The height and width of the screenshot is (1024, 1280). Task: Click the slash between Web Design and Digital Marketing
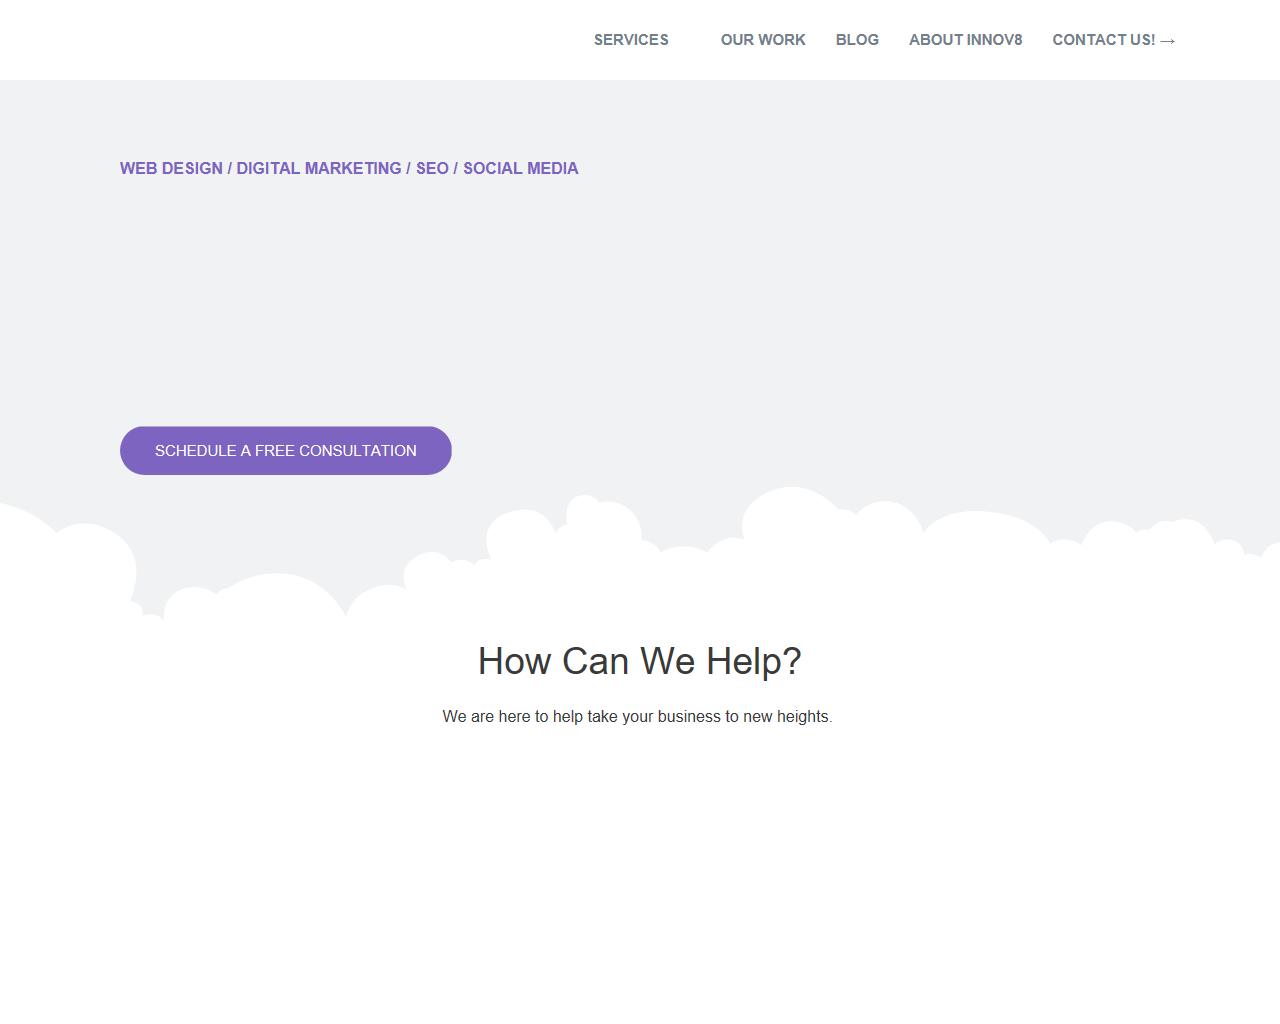[x=229, y=168]
